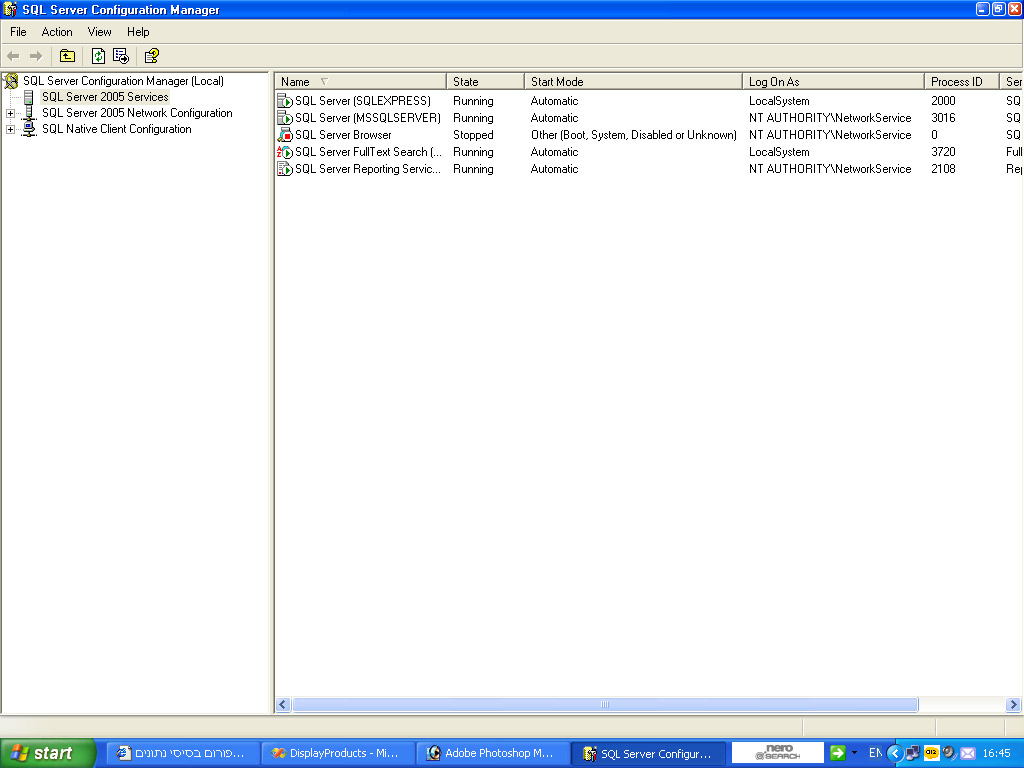This screenshot has height=768, width=1024.
Task: Sort by the Log On As column
Action: tap(832, 82)
